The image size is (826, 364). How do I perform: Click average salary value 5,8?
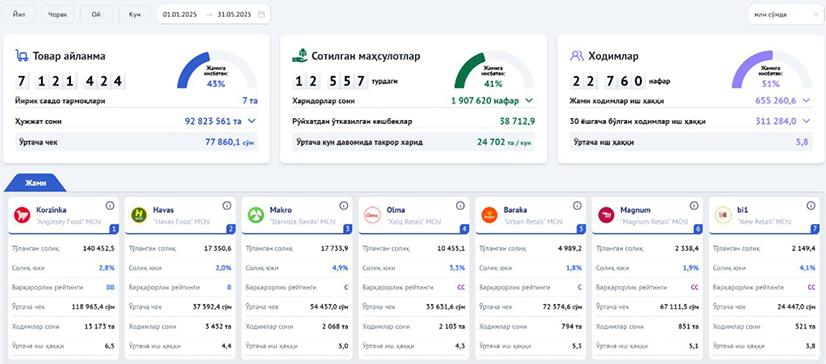coord(803,142)
